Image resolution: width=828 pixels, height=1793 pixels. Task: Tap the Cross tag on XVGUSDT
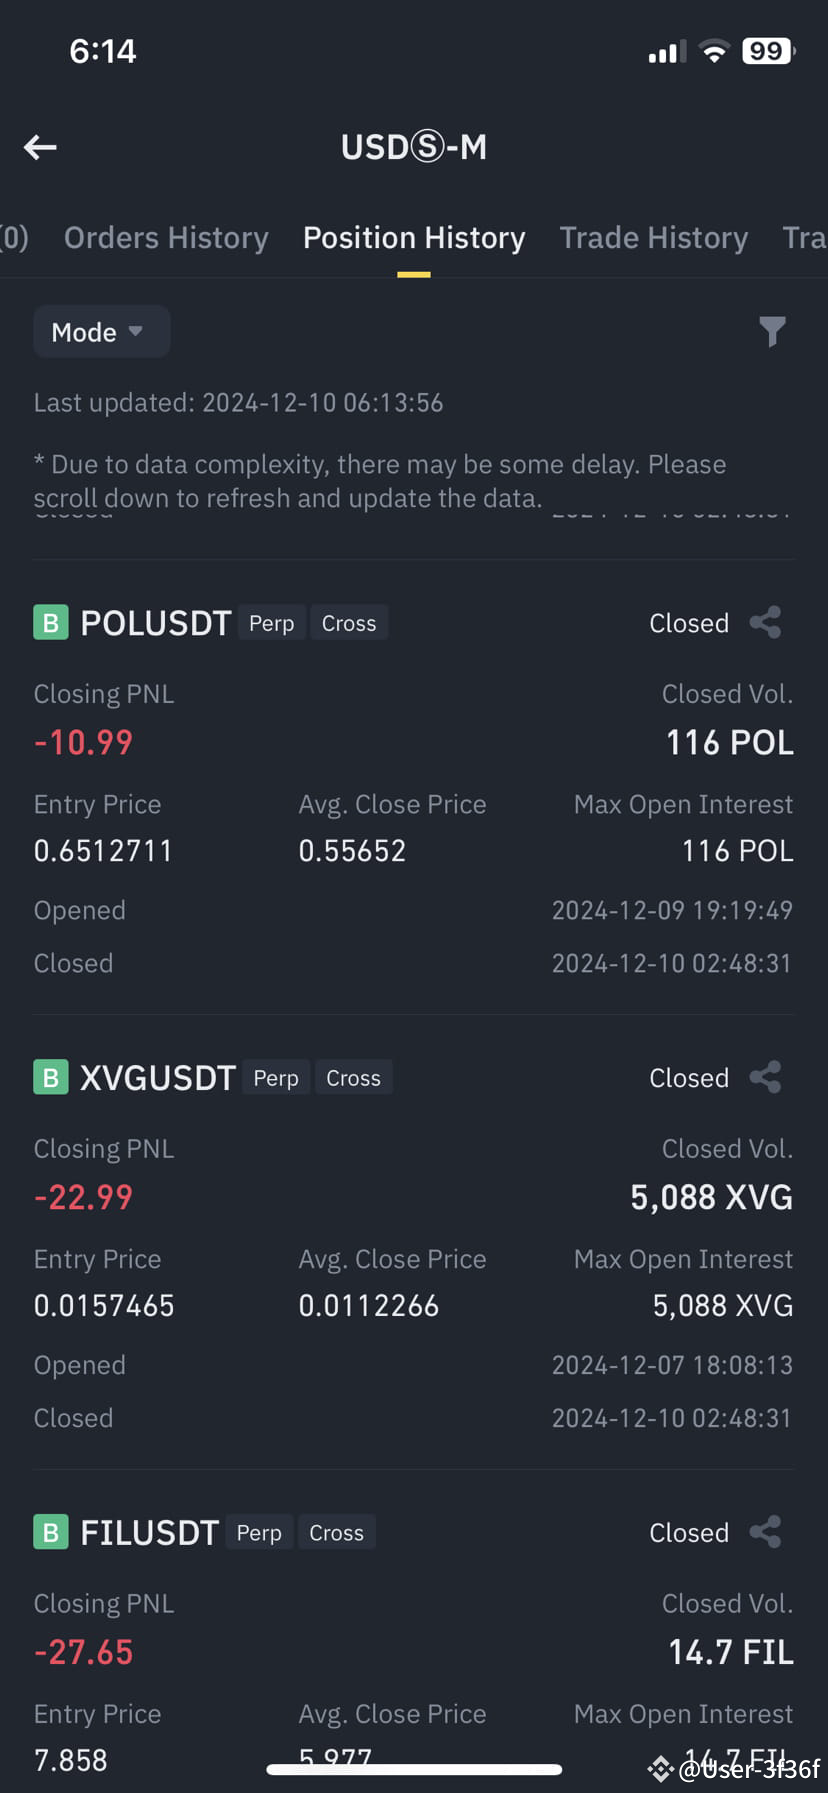tap(354, 1078)
